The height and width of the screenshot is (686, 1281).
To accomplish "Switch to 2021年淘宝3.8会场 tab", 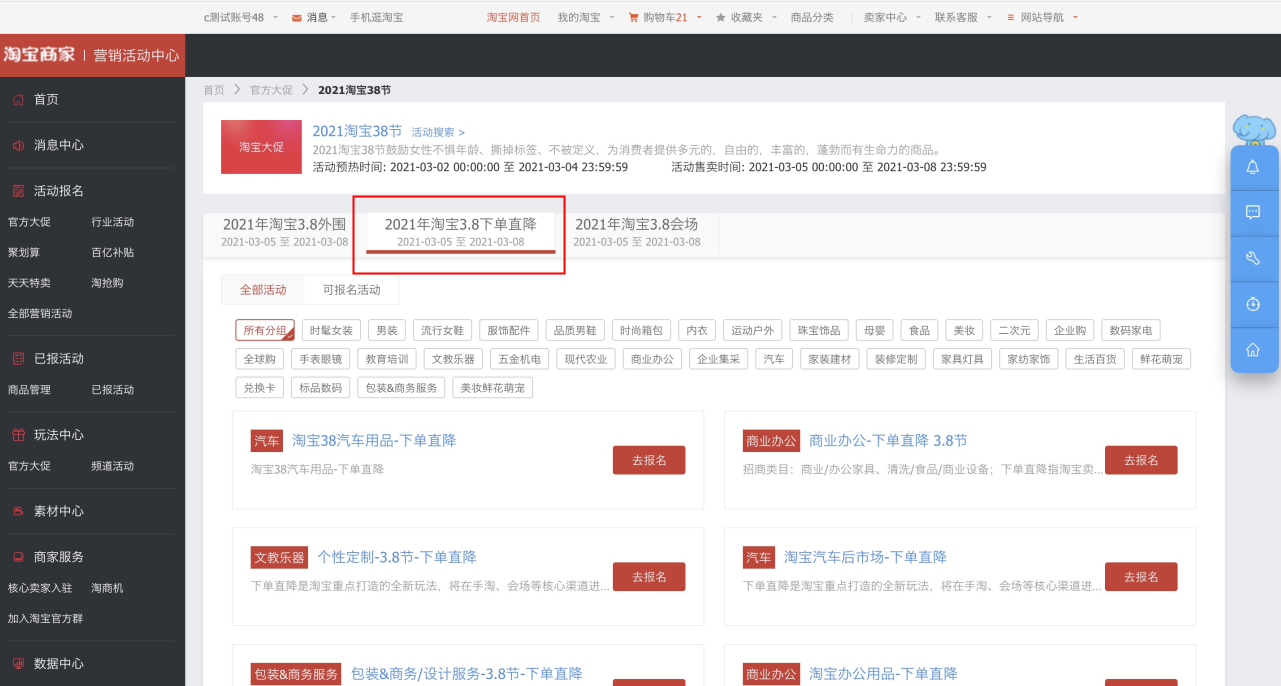I will click(x=636, y=232).
